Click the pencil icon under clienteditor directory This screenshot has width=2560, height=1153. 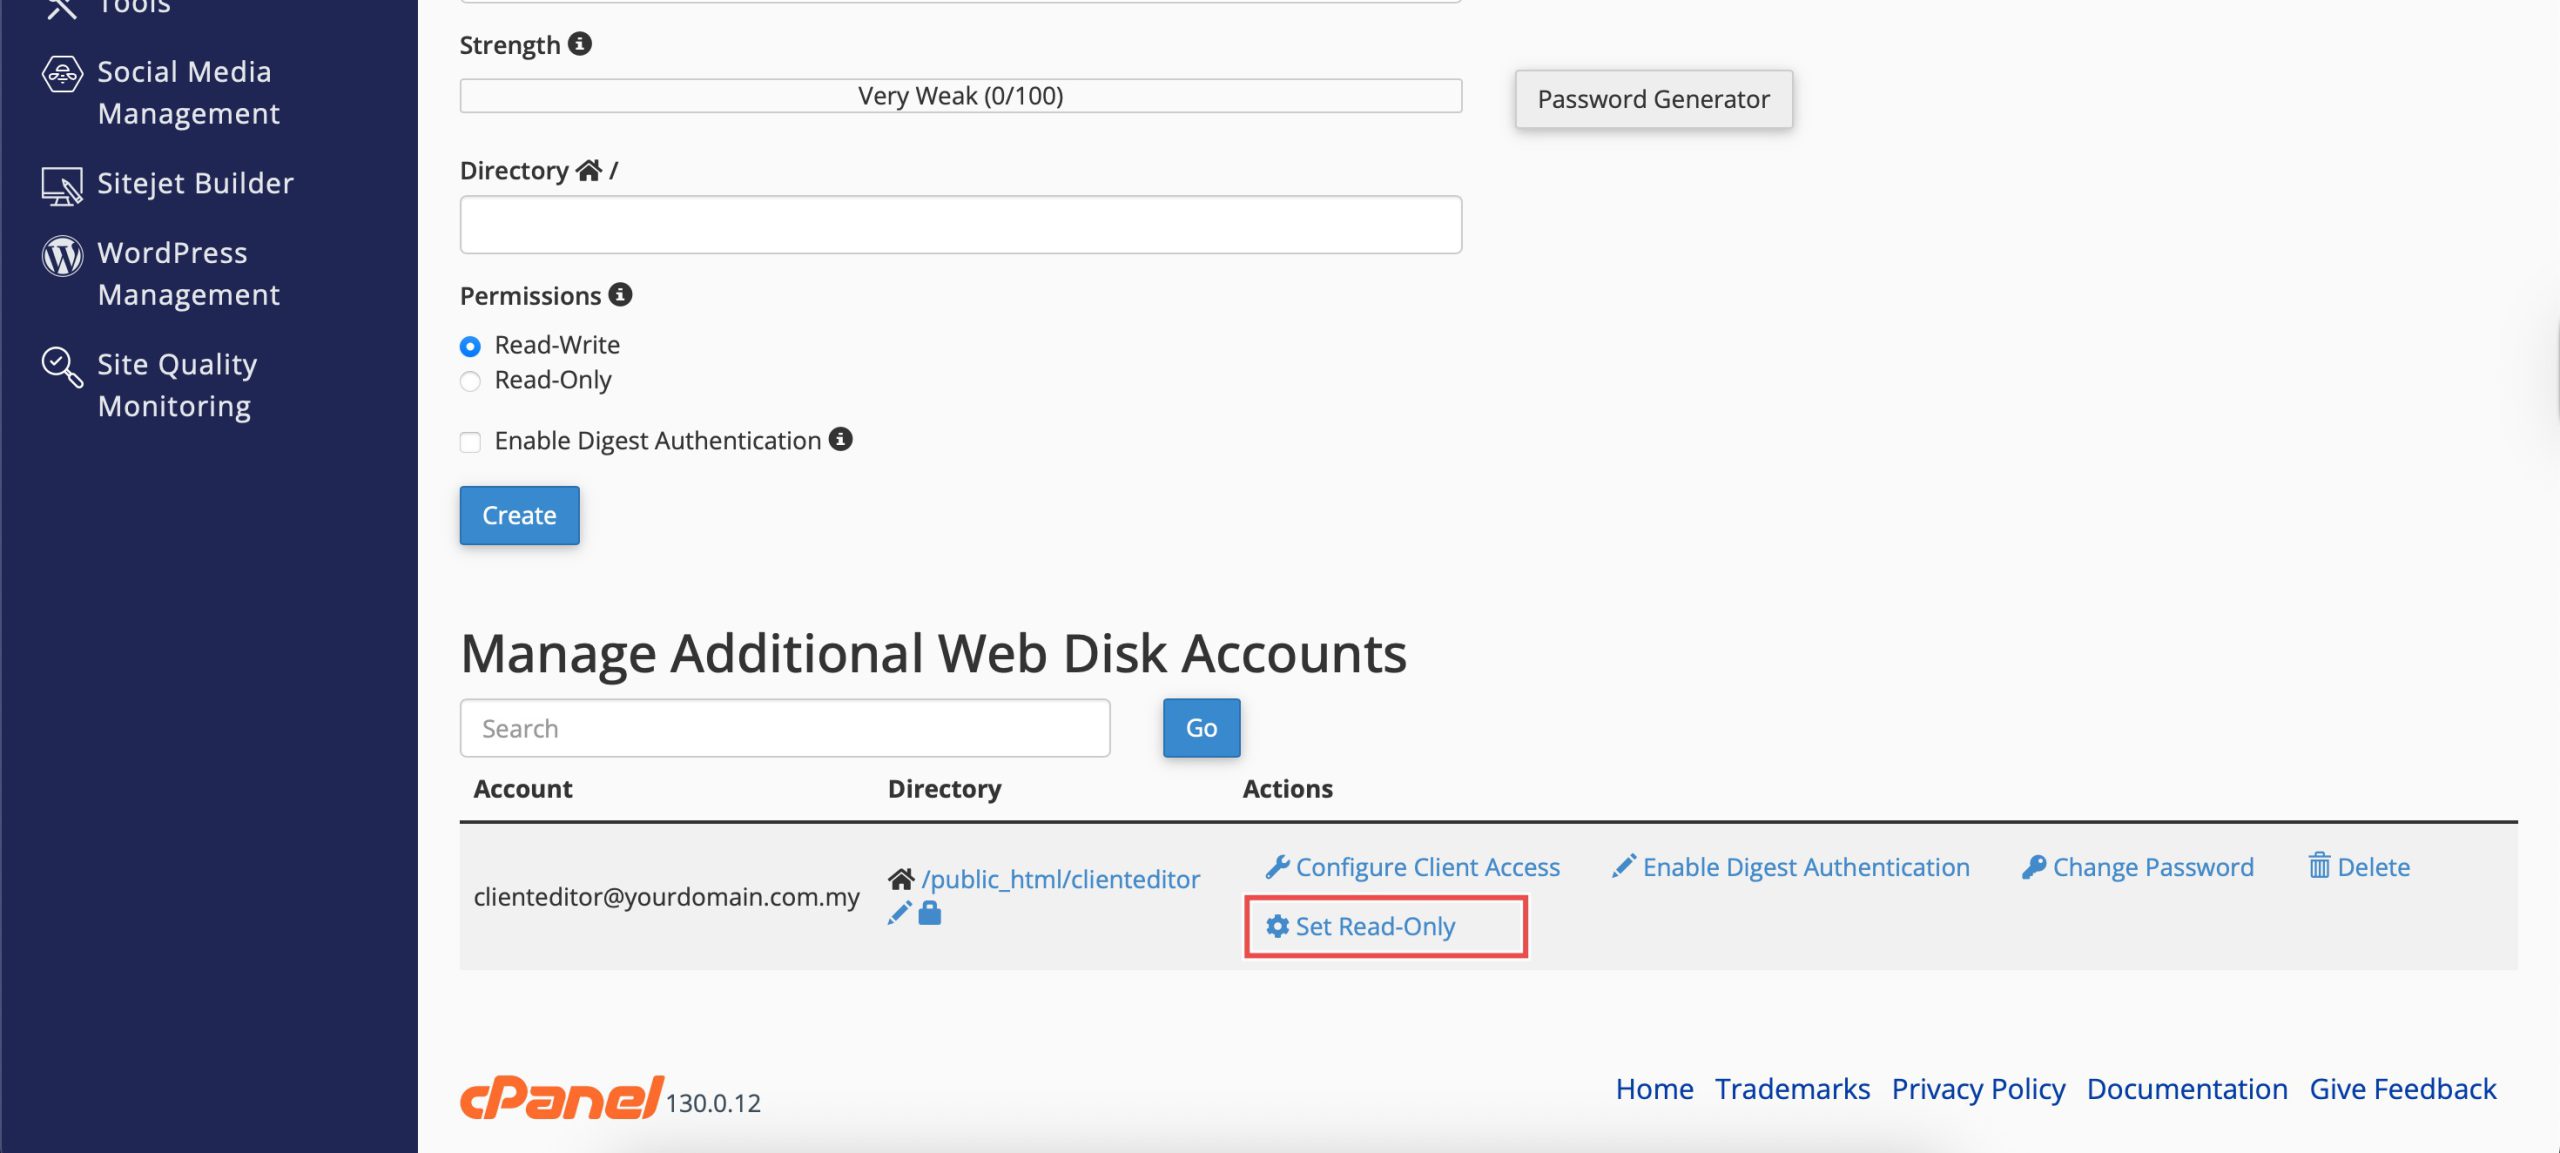coord(899,913)
